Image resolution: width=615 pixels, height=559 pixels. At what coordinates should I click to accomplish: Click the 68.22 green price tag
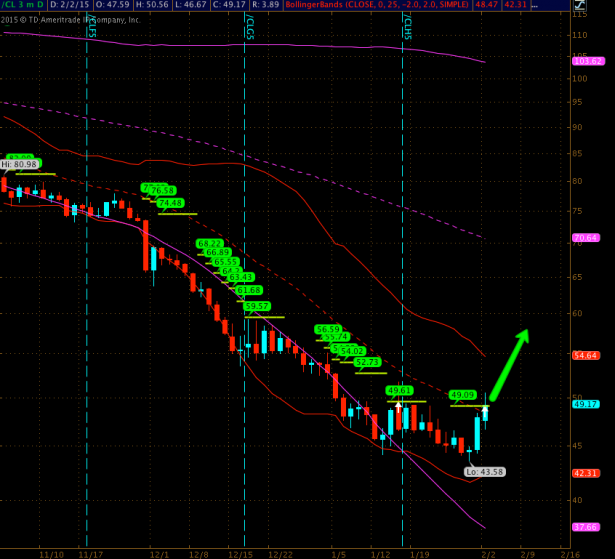point(210,243)
